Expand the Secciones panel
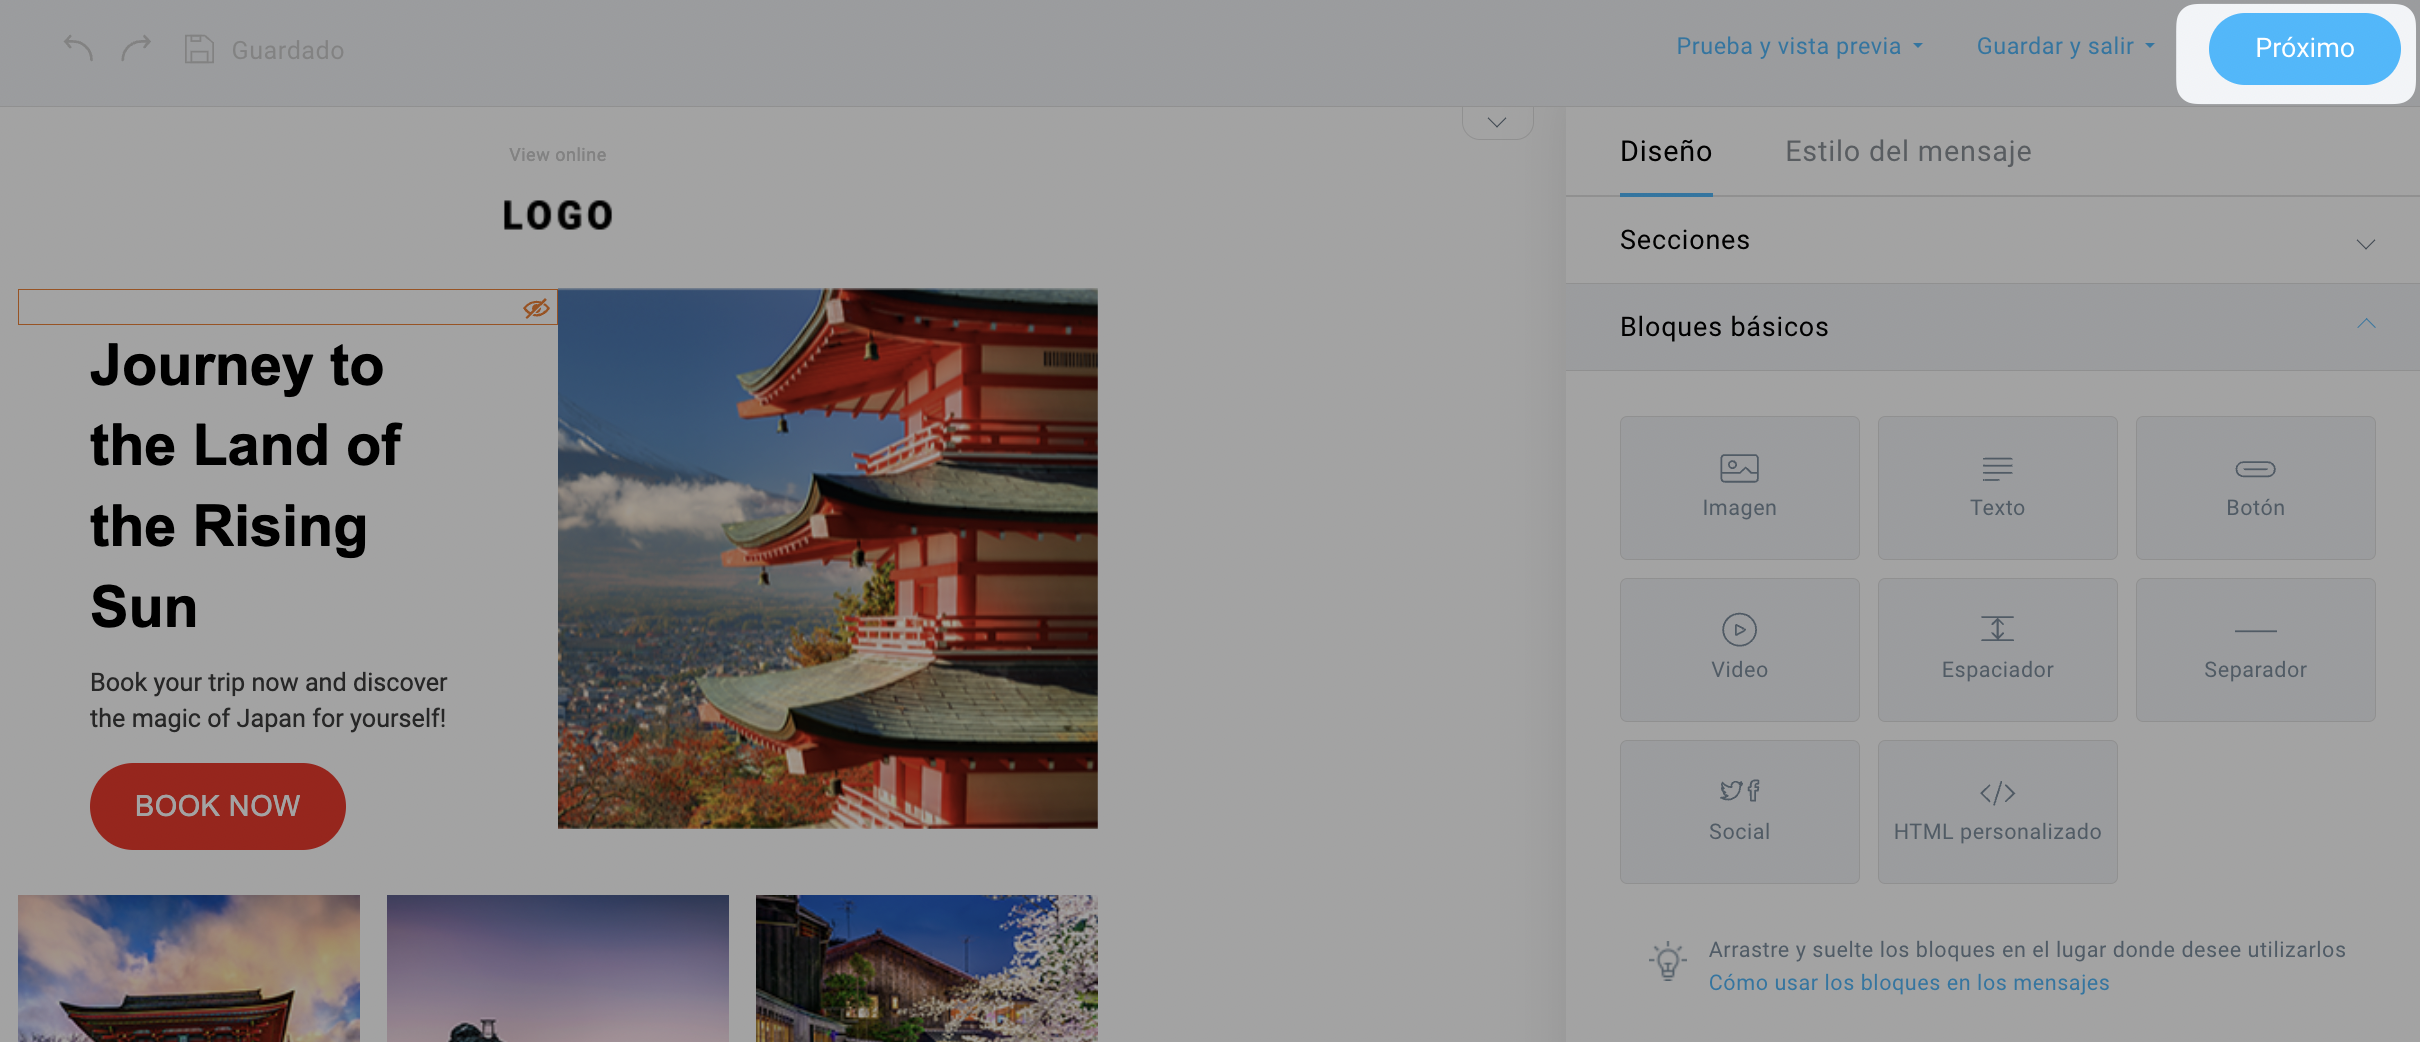The width and height of the screenshot is (2420, 1042). click(1992, 240)
